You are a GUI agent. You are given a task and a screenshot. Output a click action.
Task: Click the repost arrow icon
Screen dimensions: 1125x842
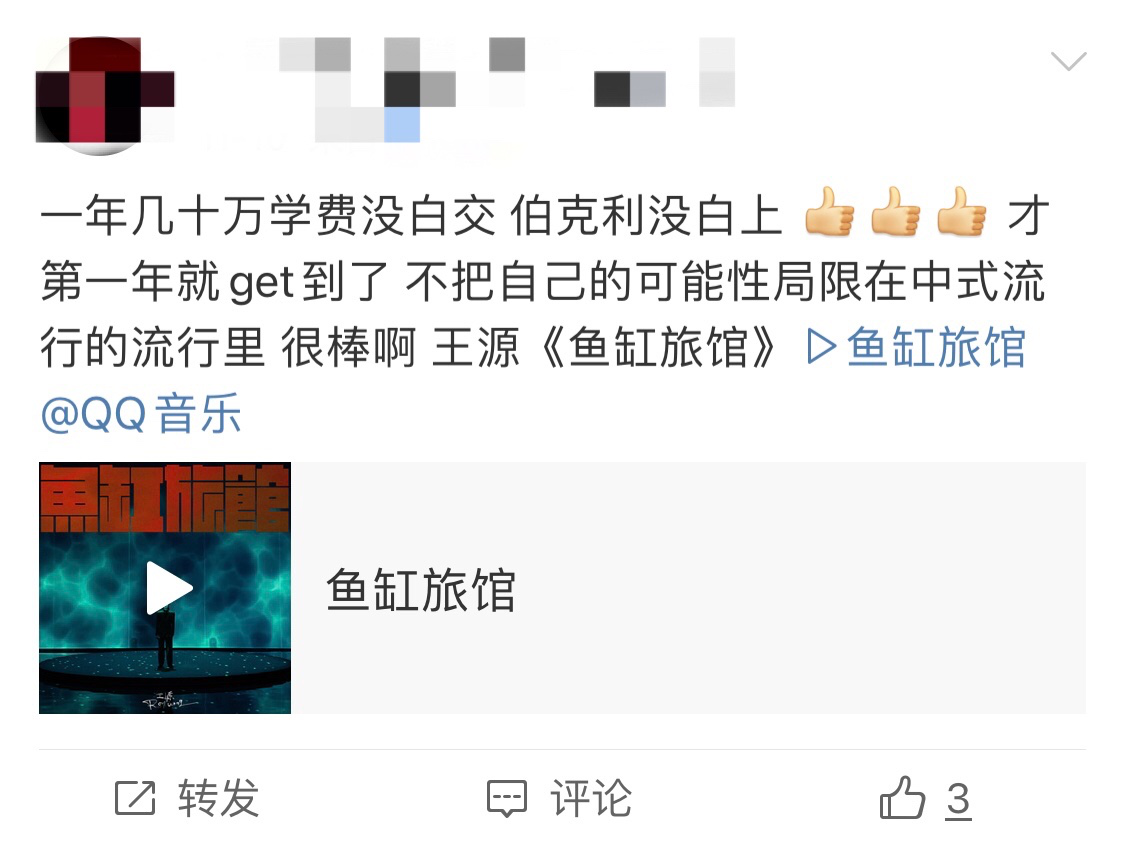click(135, 798)
